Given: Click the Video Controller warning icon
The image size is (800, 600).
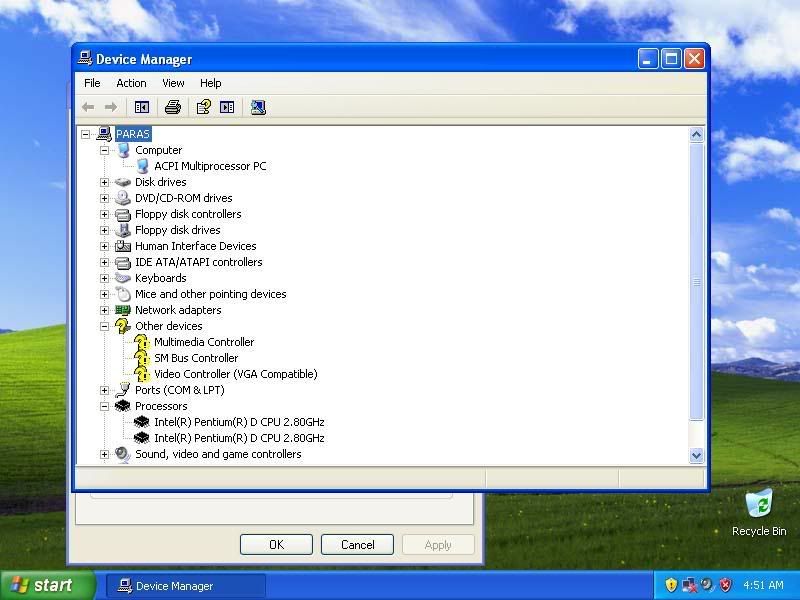Looking at the screenshot, I should (142, 374).
